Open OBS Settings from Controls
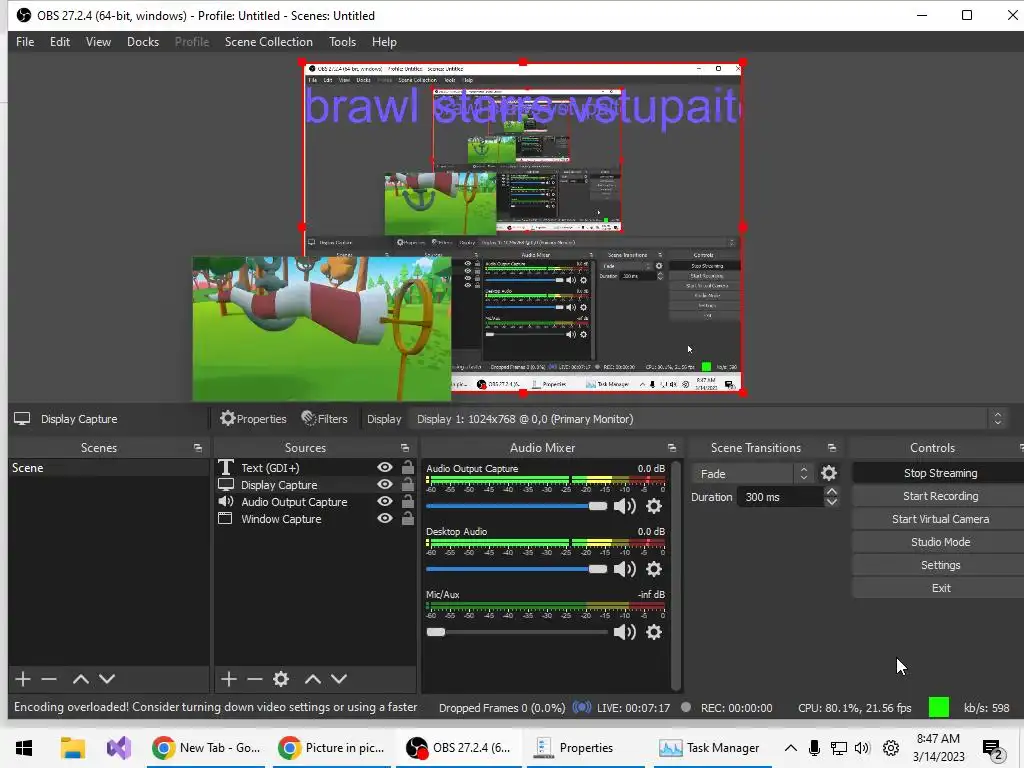Image resolution: width=1024 pixels, height=768 pixels. coord(940,564)
